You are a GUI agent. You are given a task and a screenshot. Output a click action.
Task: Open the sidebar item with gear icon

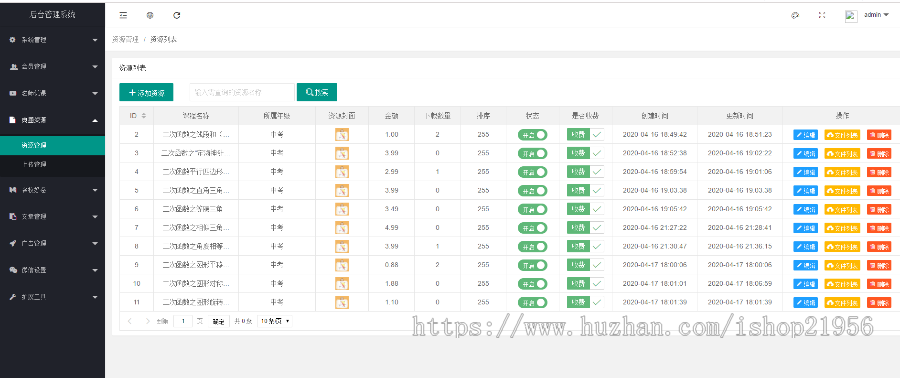click(x=52, y=40)
